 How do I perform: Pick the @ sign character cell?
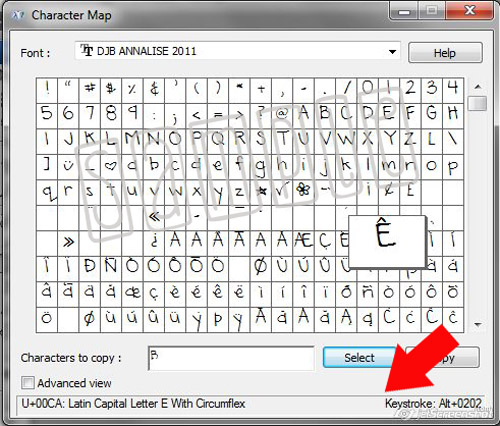282,114
